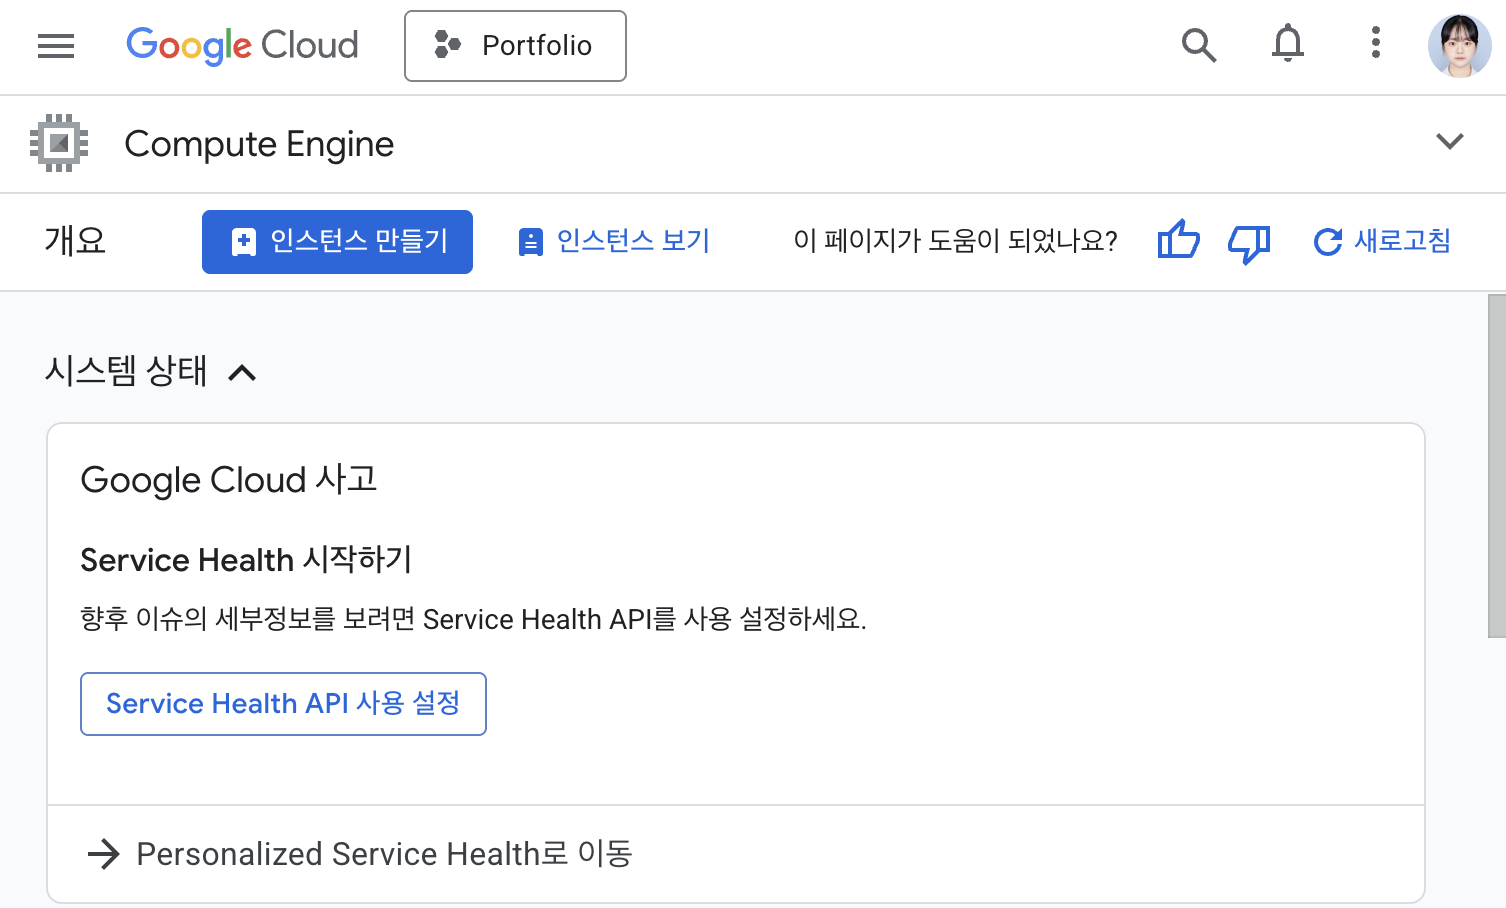Viewport: 1506px width, 908px height.
Task: Click the thumbs down feedback icon
Action: (x=1249, y=243)
